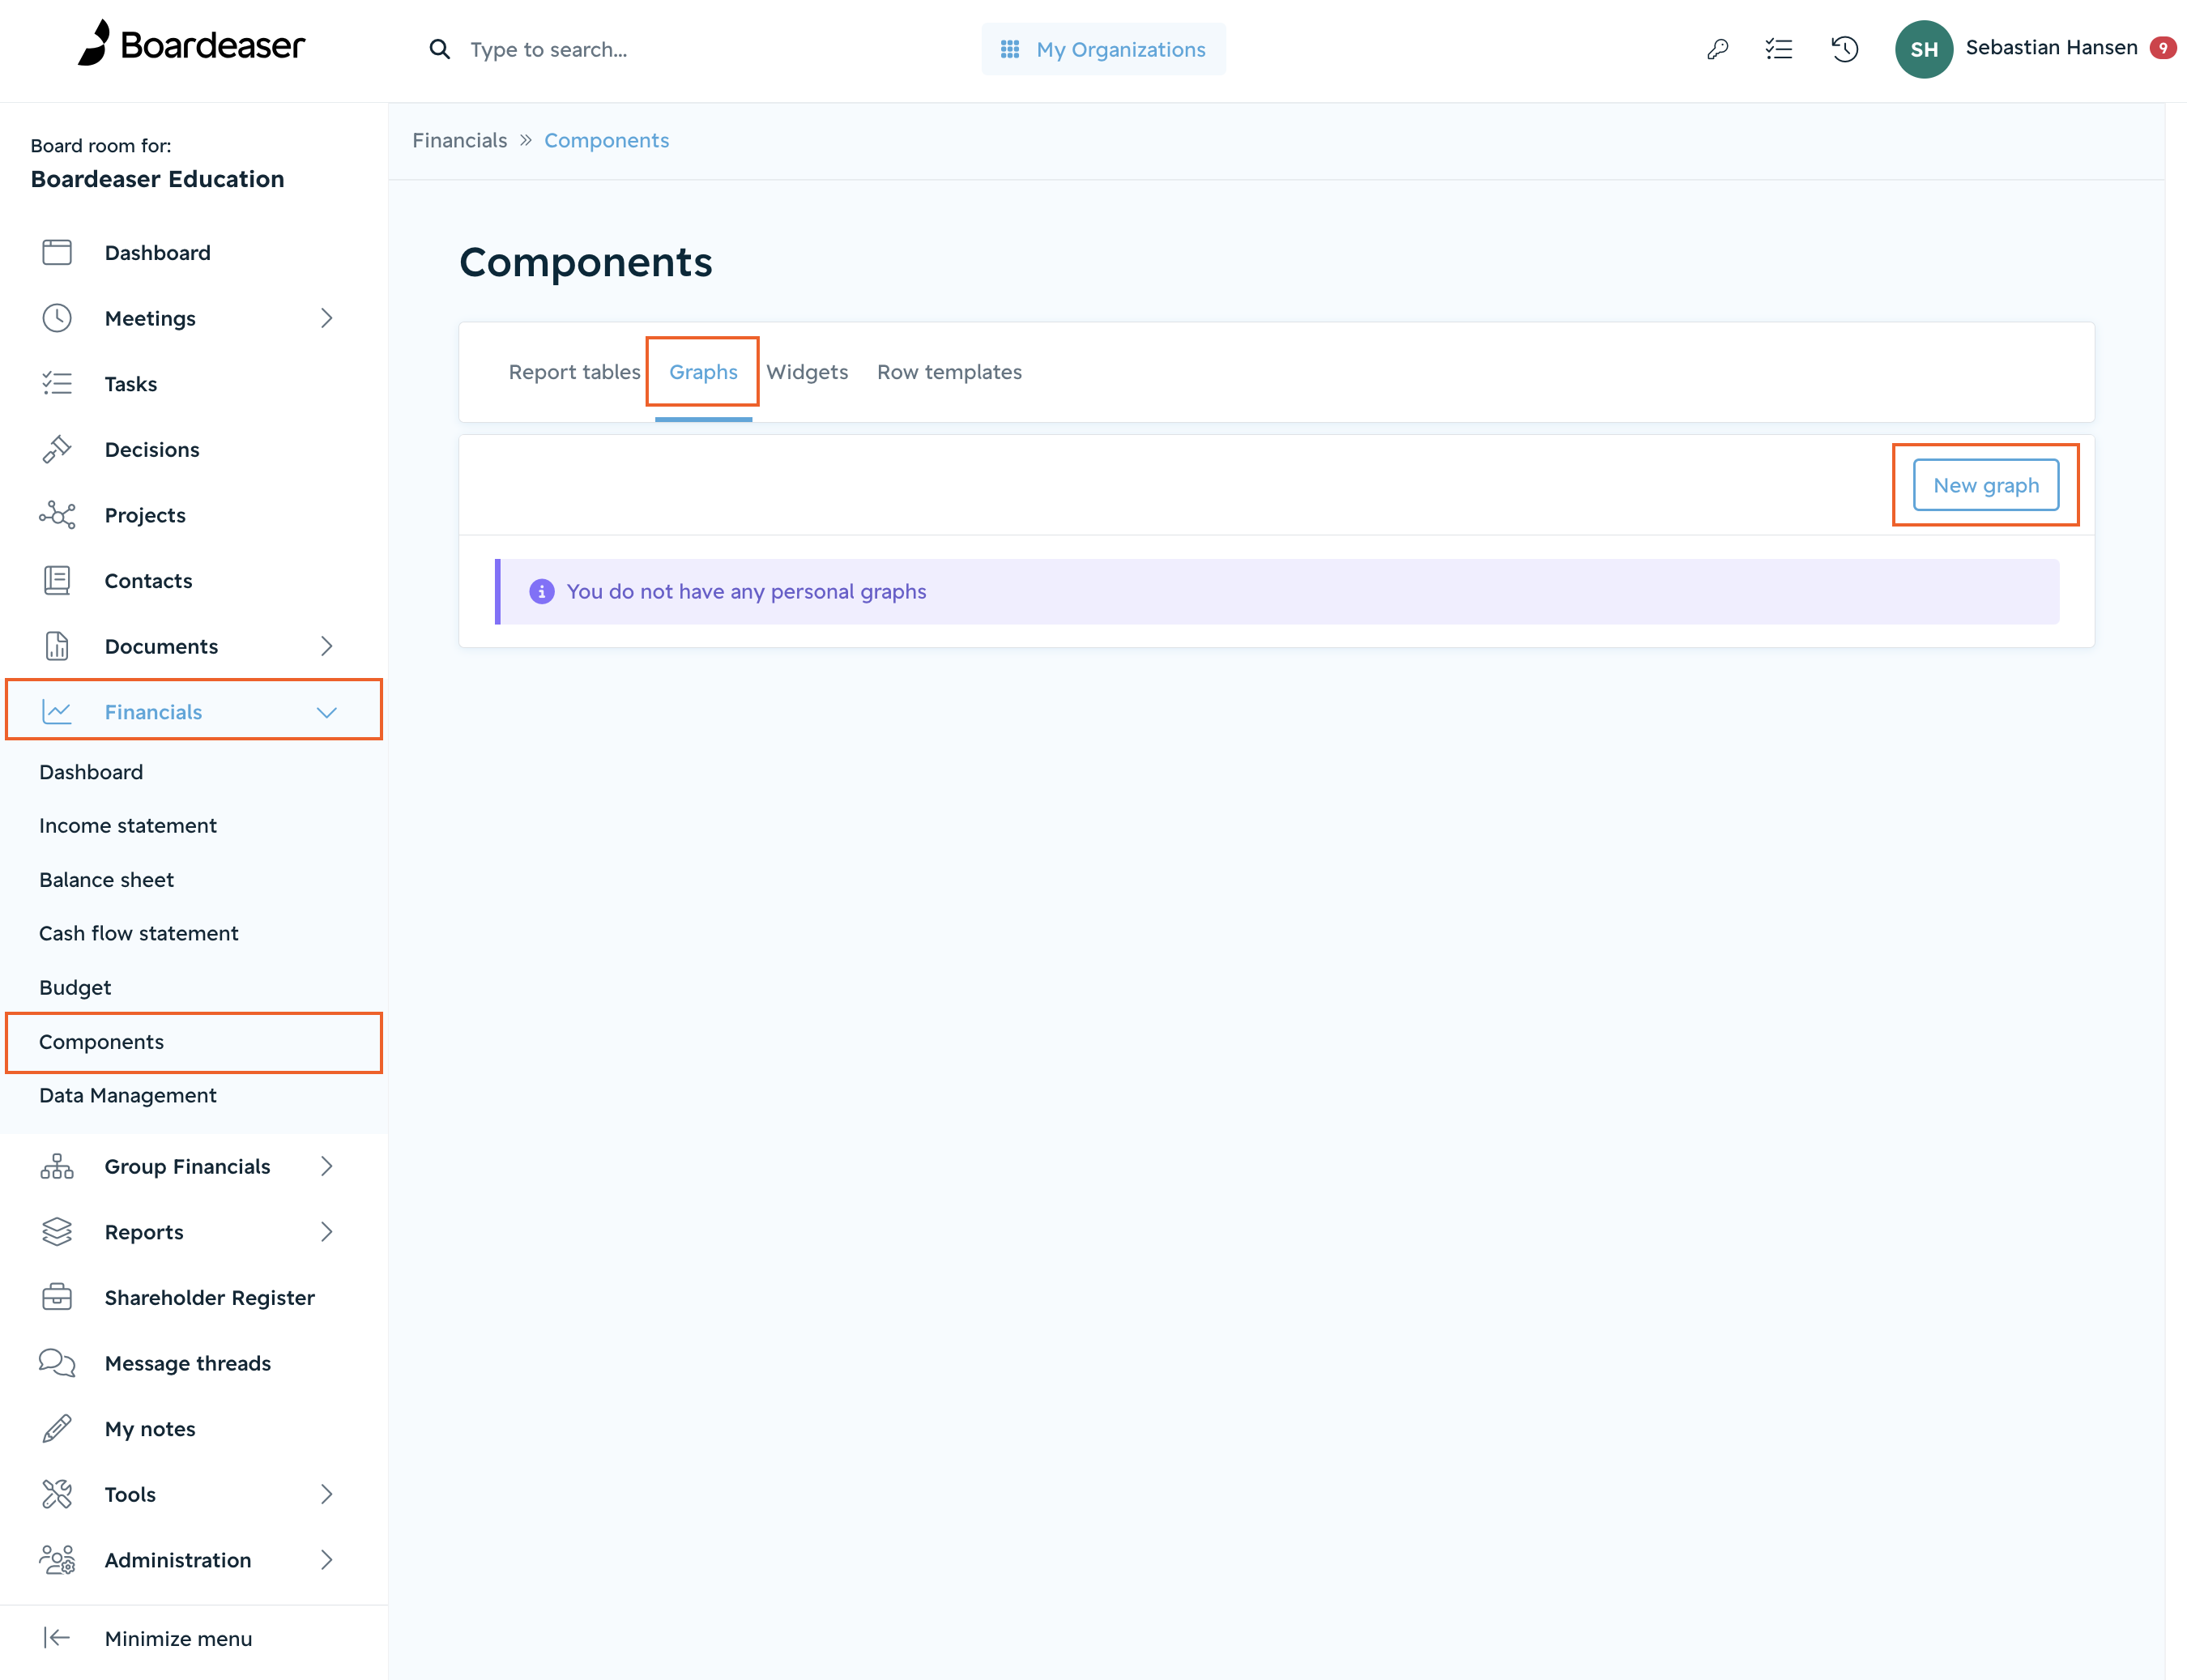Click the New graph button

1985,485
